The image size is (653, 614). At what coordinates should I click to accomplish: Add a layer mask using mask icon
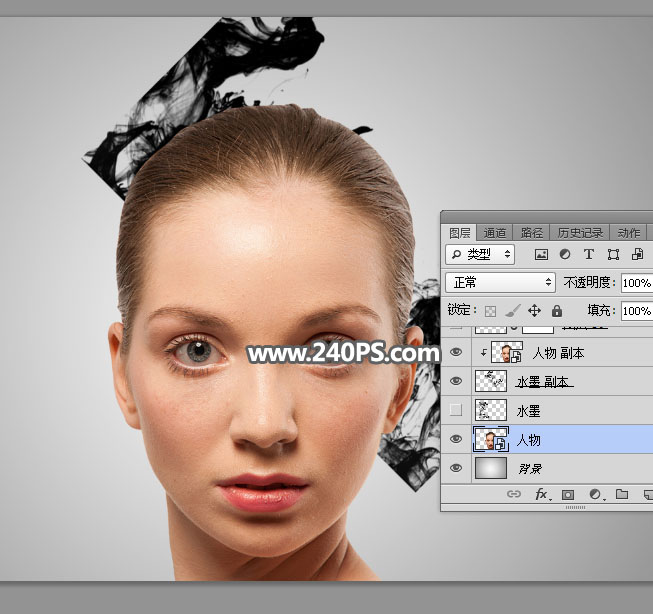pos(568,494)
